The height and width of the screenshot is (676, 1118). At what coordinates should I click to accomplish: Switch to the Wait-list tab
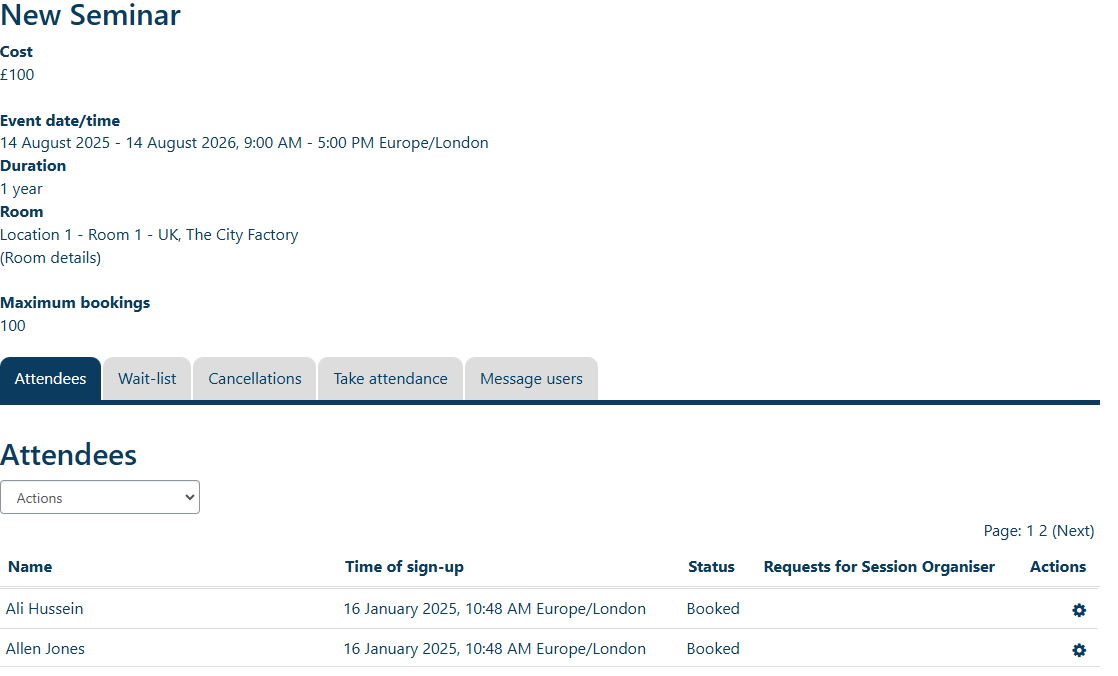coord(147,379)
